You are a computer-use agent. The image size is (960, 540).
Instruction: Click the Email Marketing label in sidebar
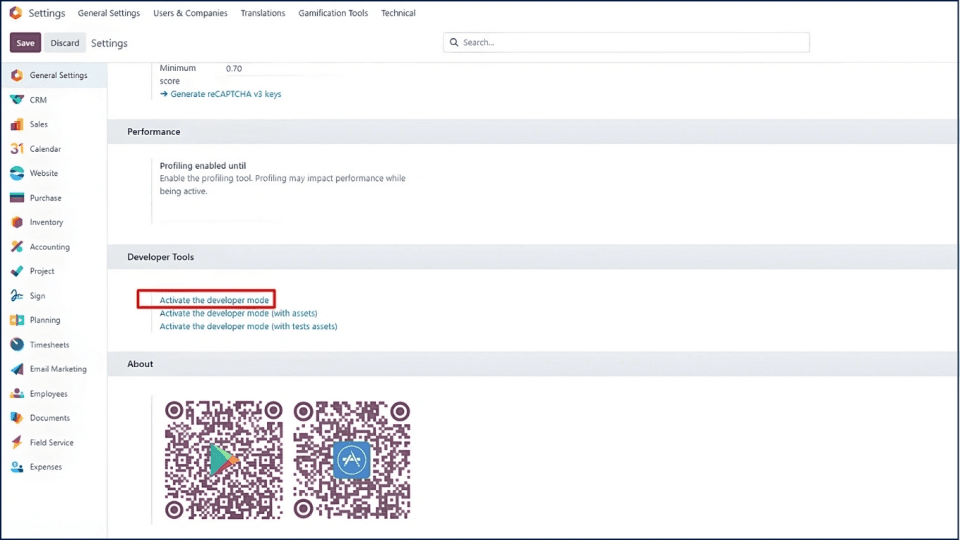[x=58, y=369]
